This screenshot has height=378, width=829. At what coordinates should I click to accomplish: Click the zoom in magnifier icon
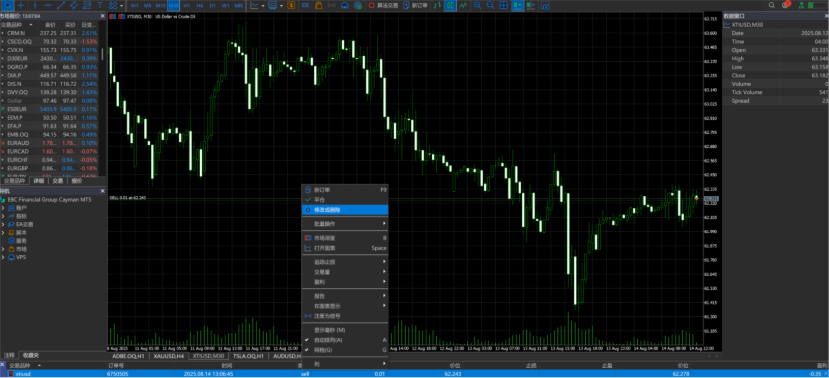(477, 5)
